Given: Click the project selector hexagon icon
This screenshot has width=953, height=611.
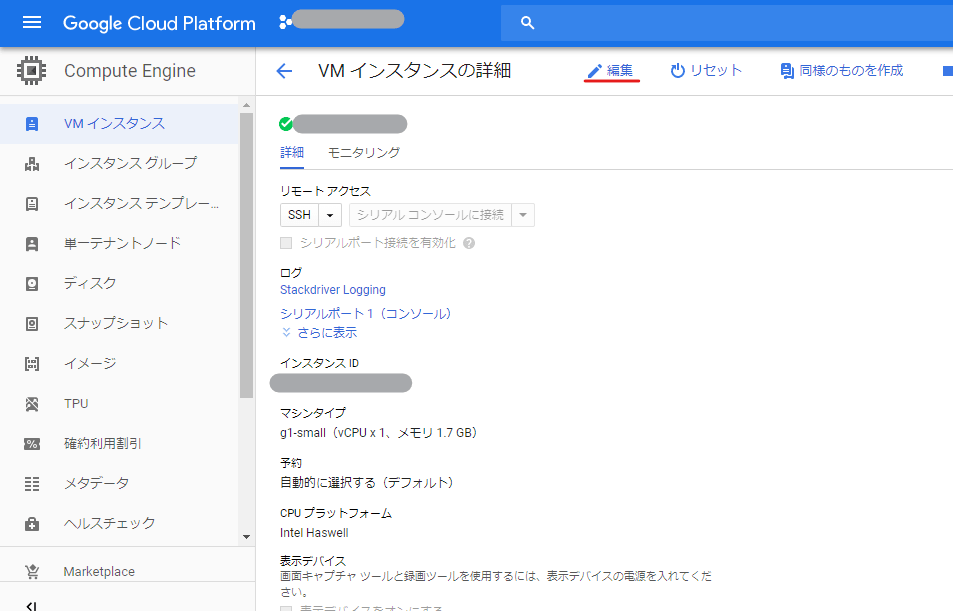Looking at the screenshot, I should (284, 22).
